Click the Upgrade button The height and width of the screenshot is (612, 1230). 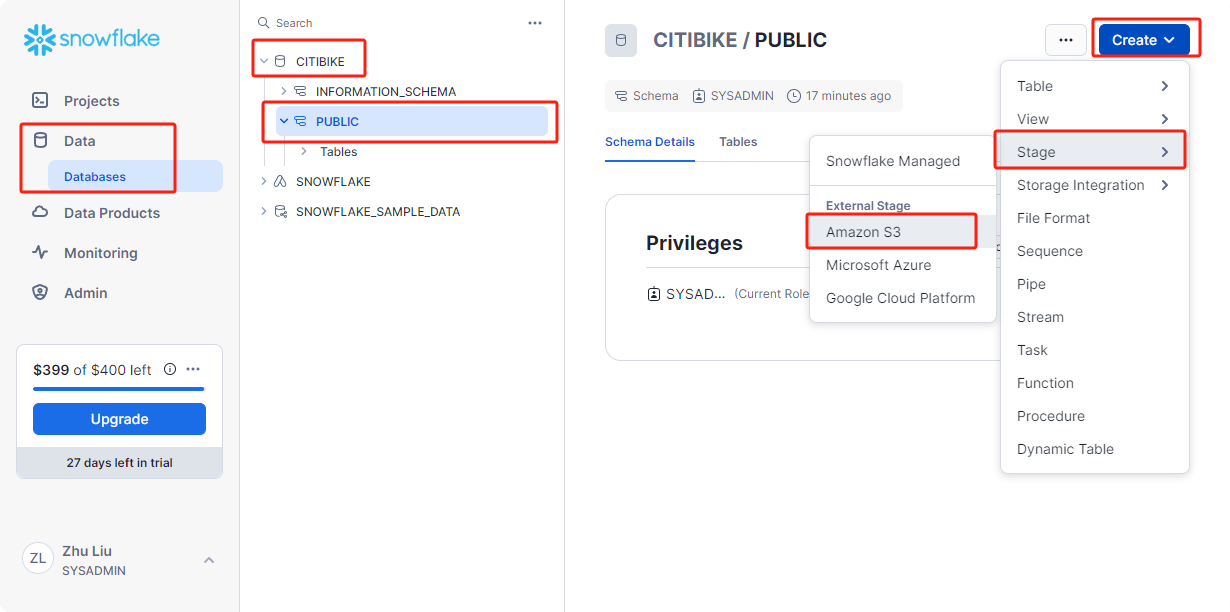(119, 419)
